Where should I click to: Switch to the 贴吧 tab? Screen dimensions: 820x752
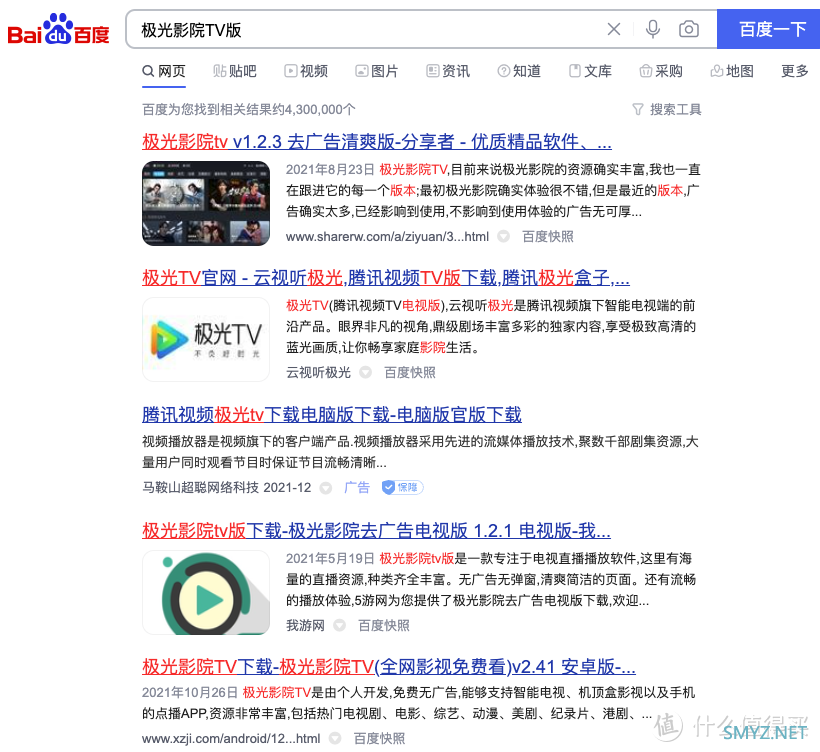235,71
